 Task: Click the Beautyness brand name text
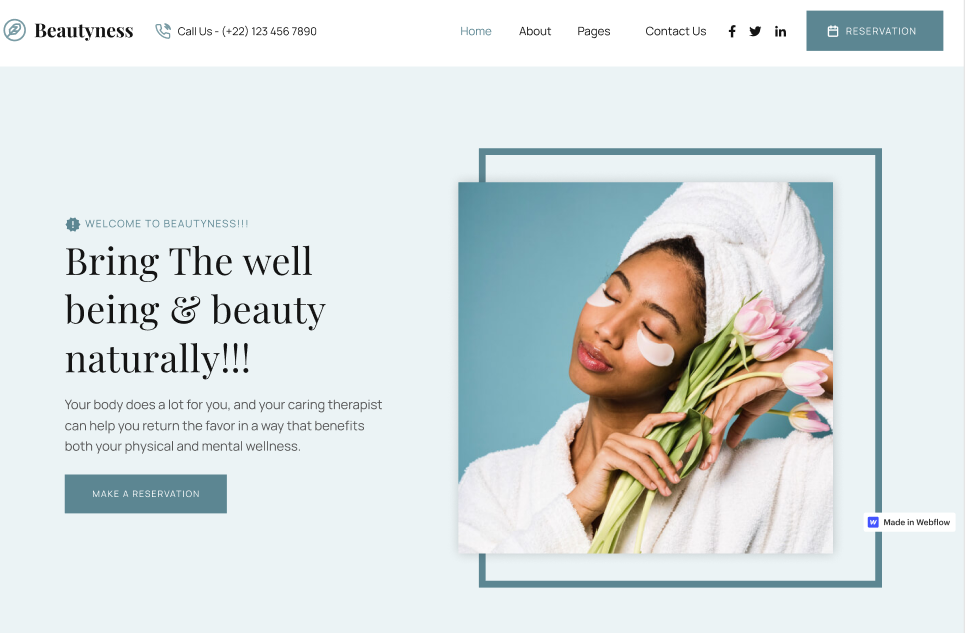pyautogui.click(x=84, y=30)
